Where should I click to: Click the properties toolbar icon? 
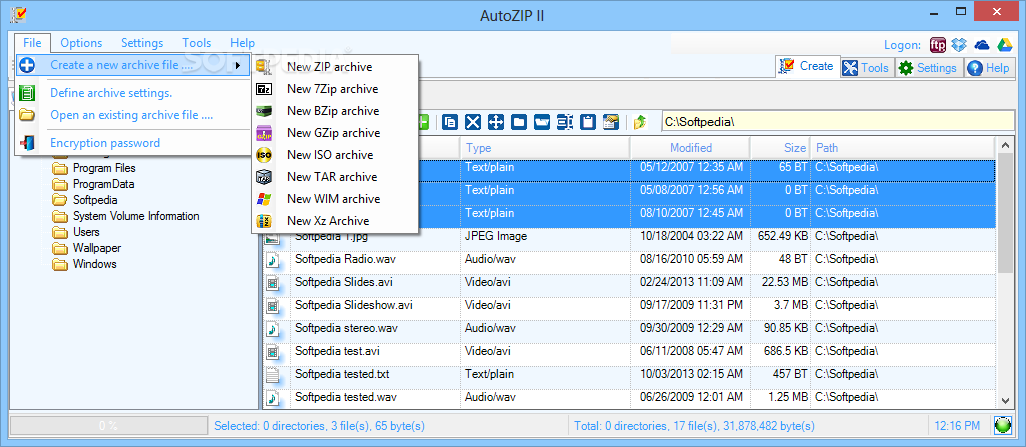tap(610, 122)
